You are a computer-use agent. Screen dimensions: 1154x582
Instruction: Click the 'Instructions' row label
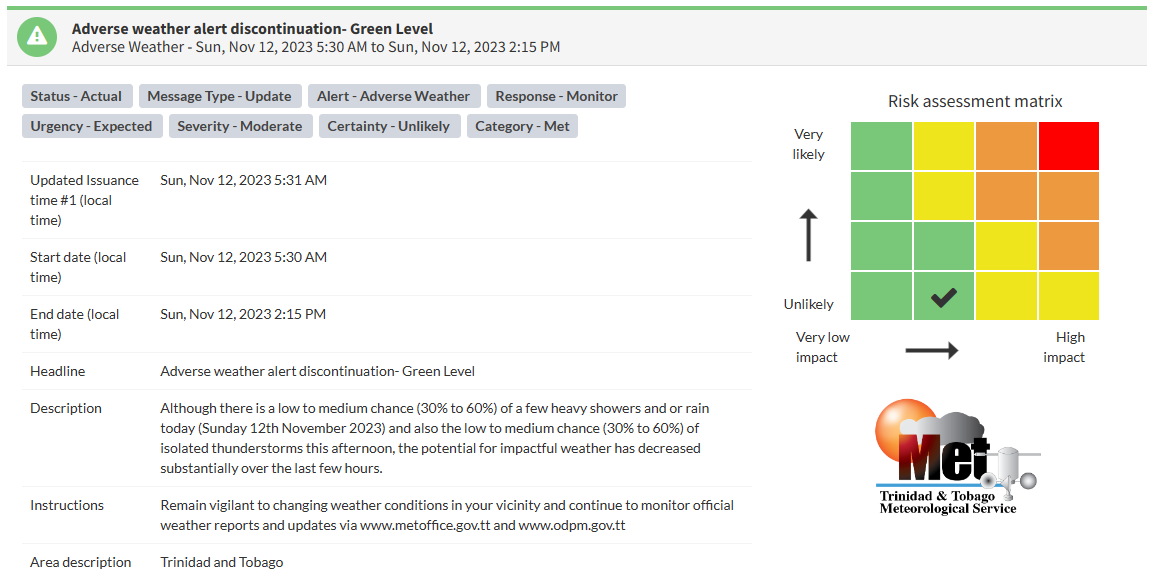[67, 505]
